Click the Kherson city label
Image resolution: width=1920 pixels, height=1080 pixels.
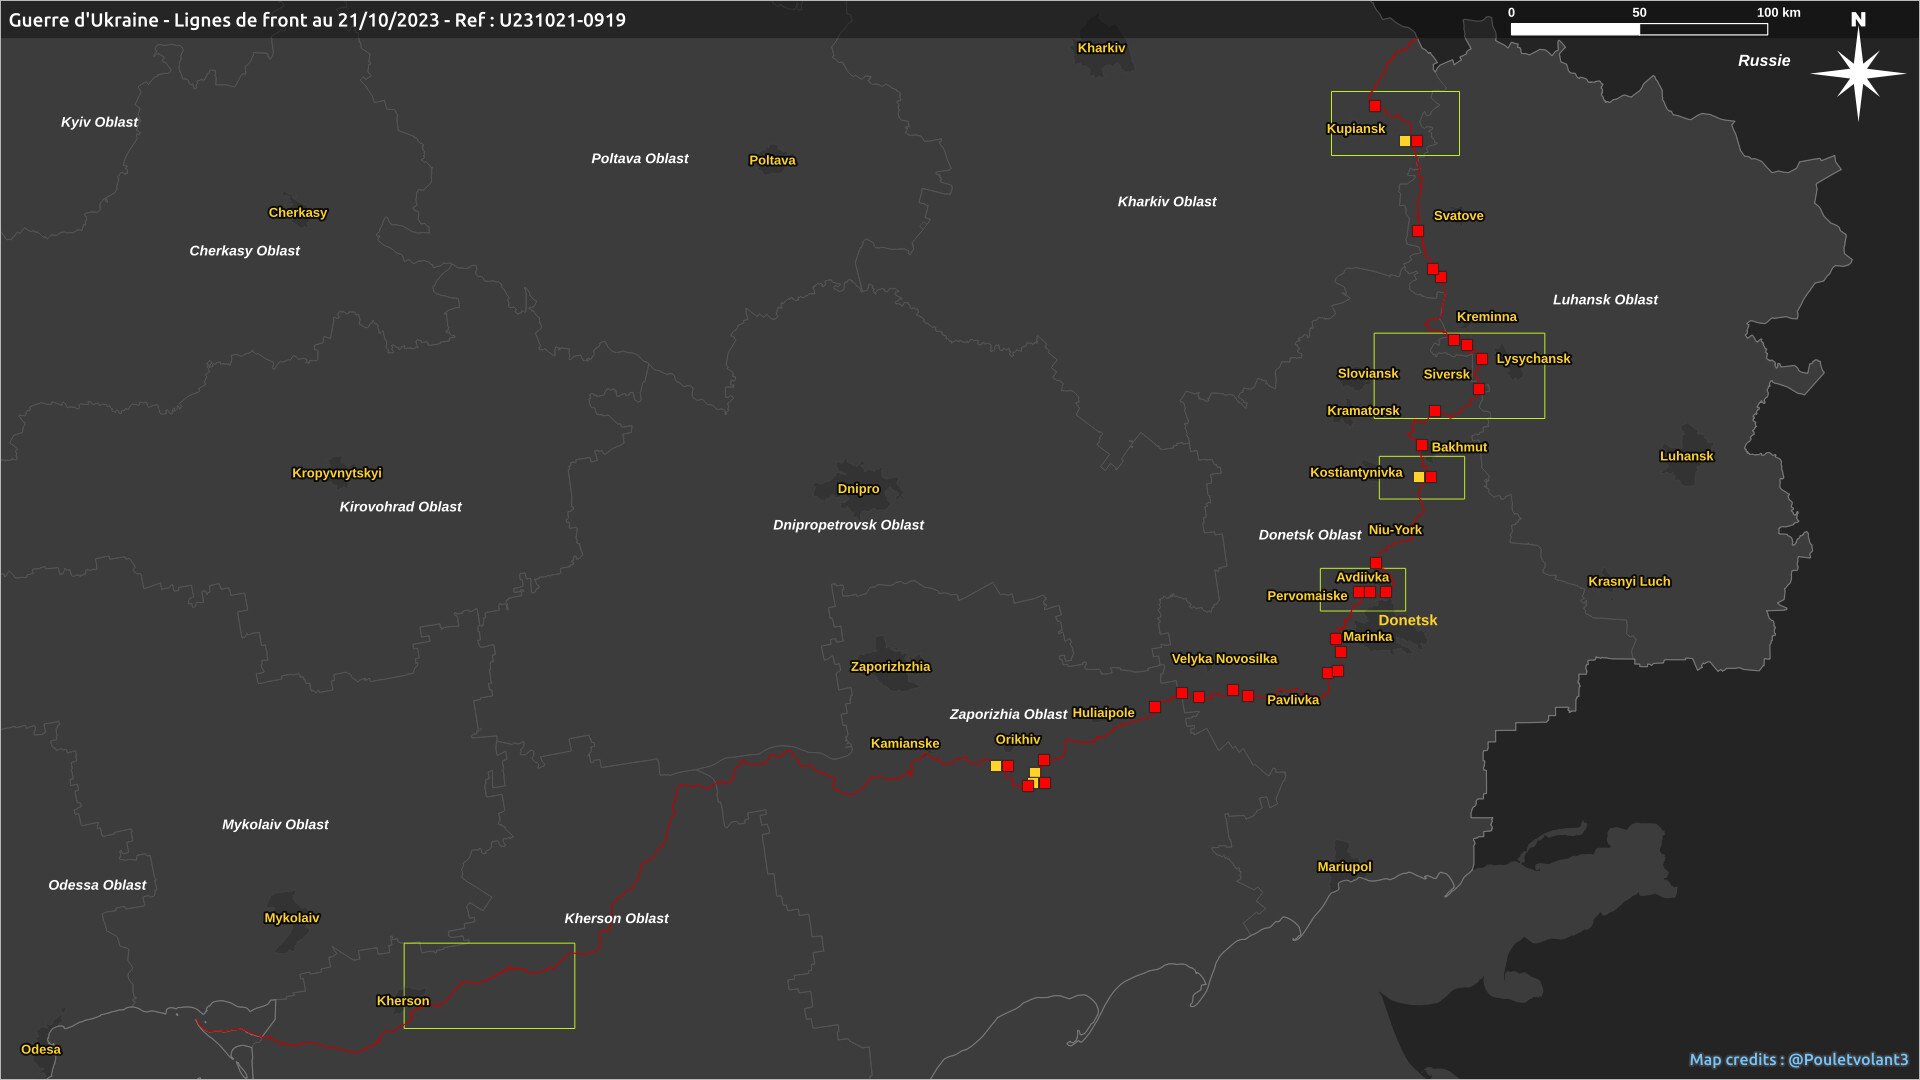pos(402,1001)
